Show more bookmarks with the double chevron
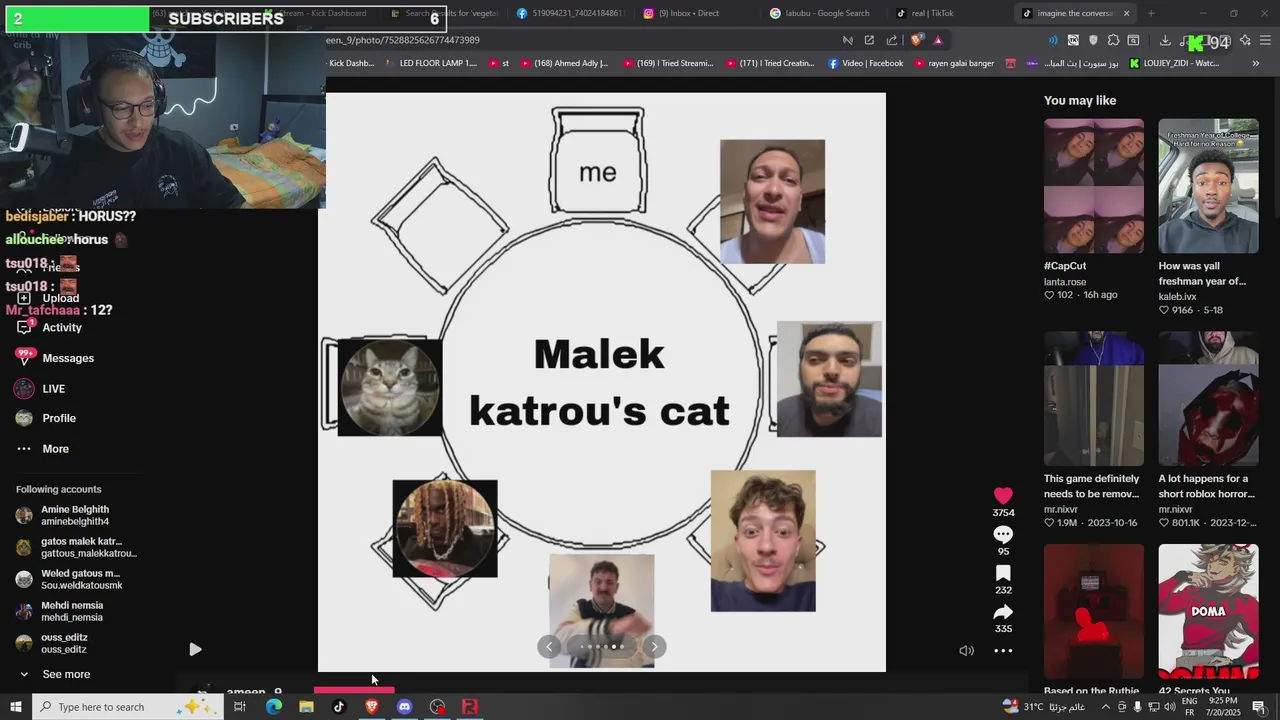 pyautogui.click(x=1256, y=63)
